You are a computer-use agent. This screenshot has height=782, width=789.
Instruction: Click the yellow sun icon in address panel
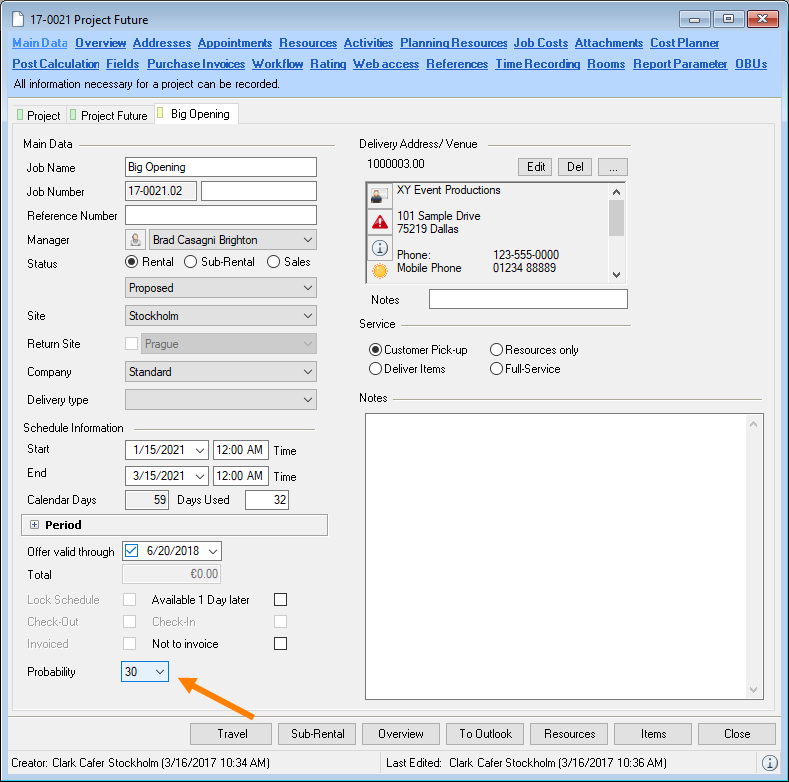point(380,271)
